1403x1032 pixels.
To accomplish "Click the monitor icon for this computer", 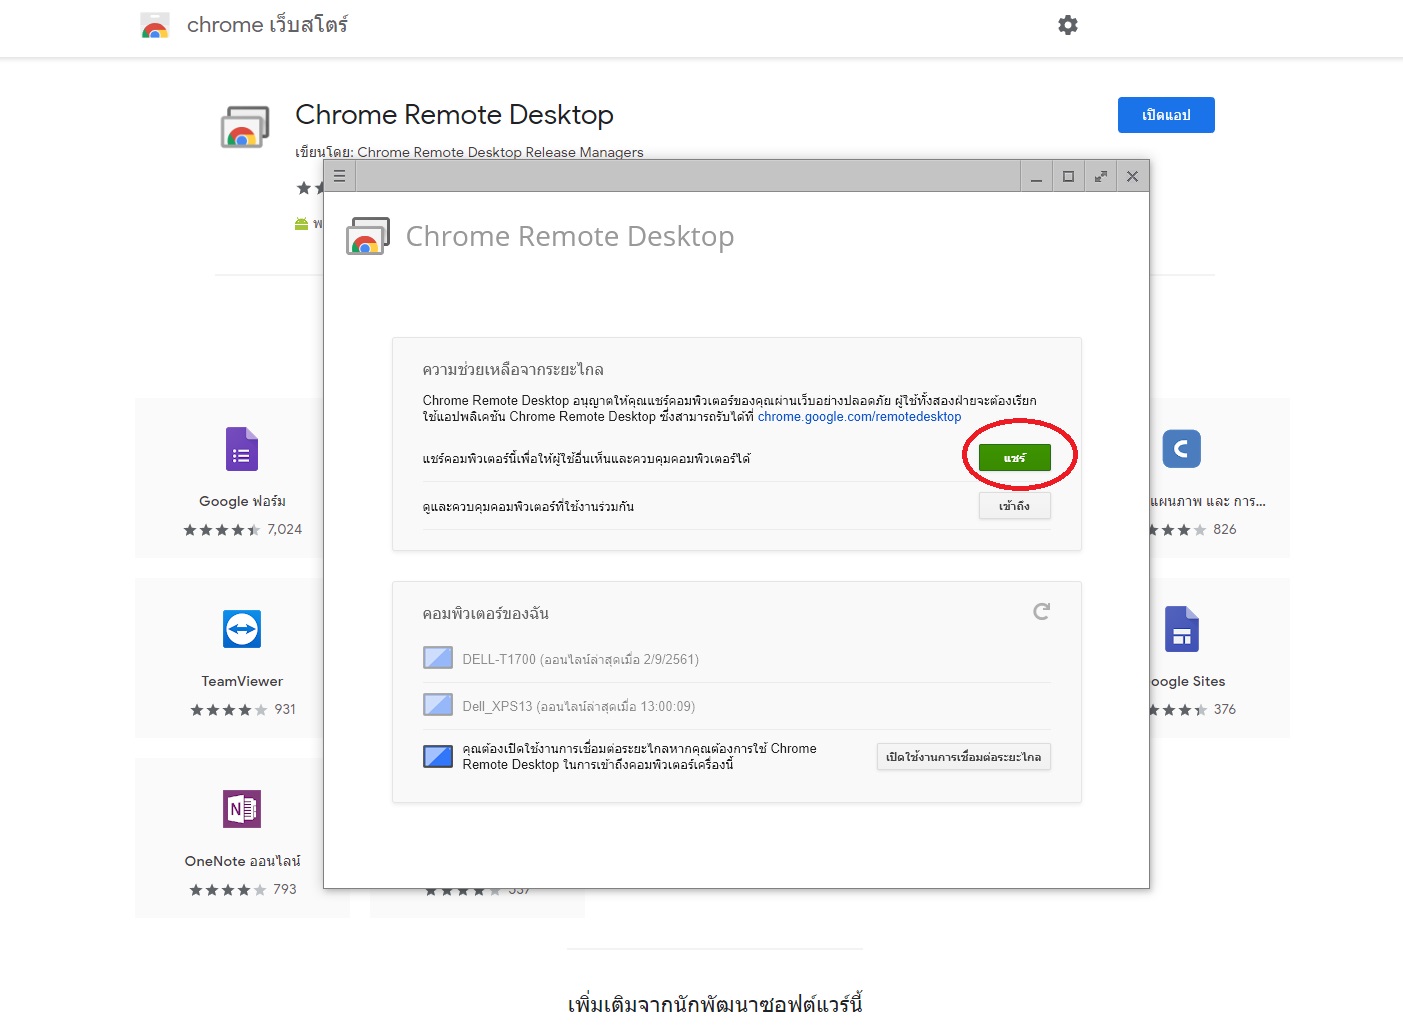I will tap(438, 756).
